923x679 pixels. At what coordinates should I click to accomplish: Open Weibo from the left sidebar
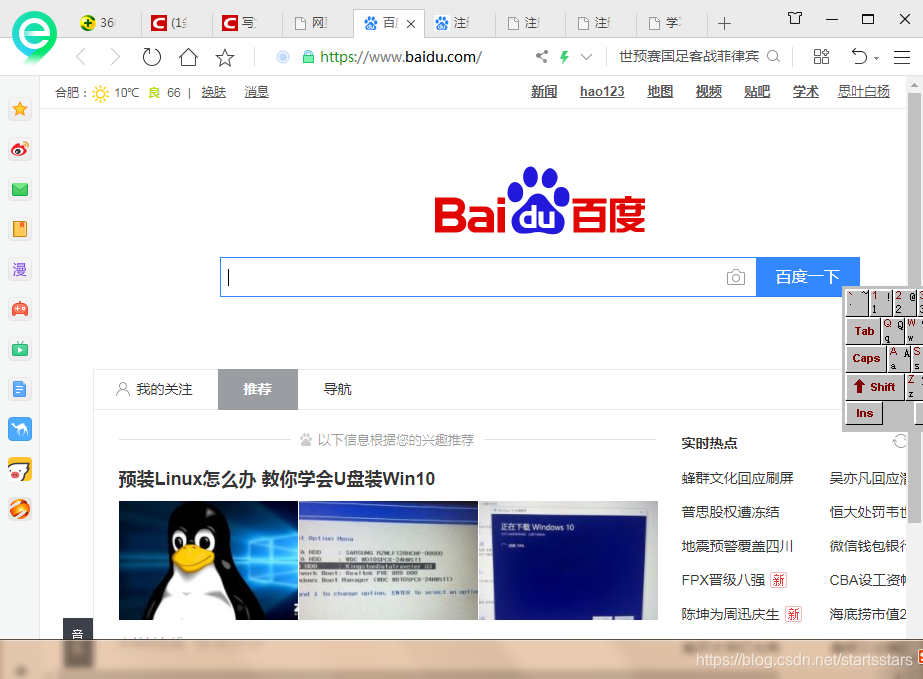tap(20, 147)
